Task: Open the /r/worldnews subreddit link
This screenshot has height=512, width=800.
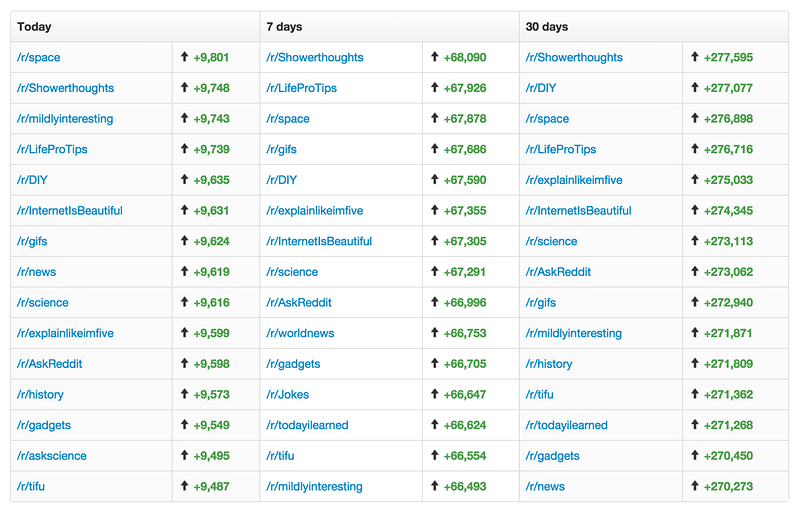Action: [300, 332]
